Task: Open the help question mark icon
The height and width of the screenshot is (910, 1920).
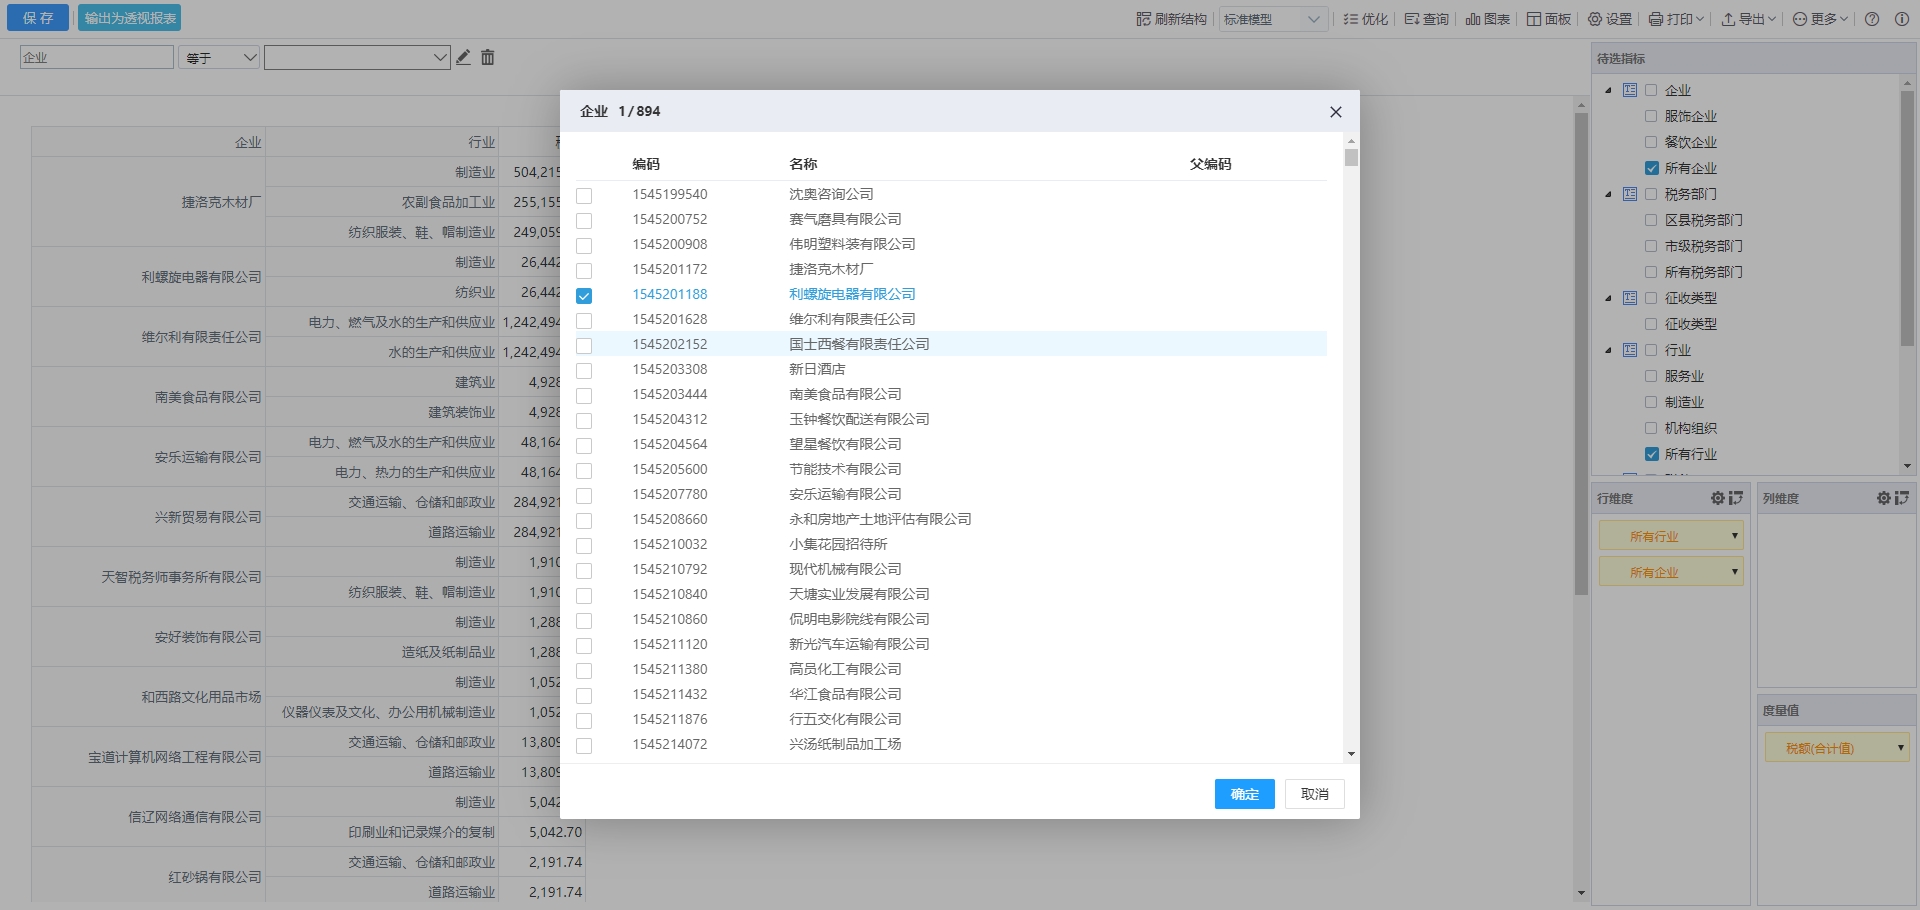Action: coord(1872,19)
